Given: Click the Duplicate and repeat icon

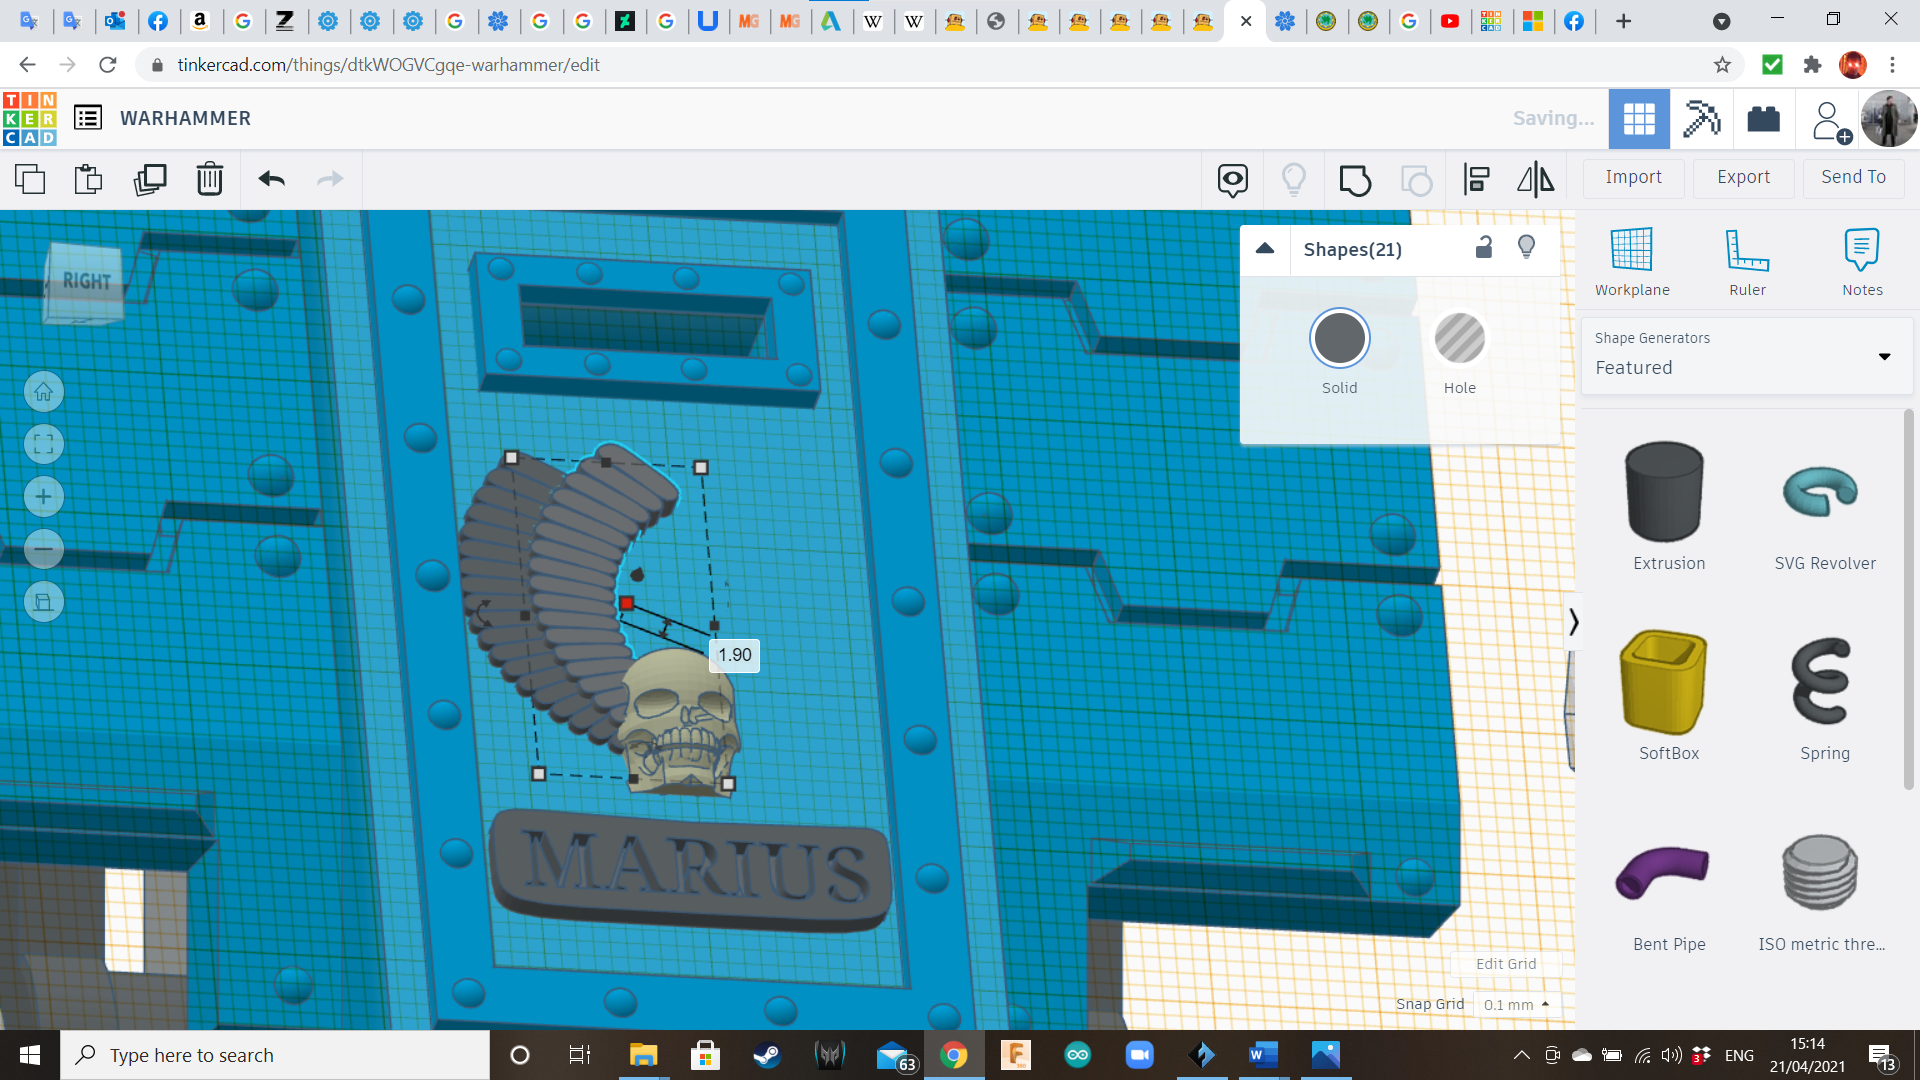Looking at the screenshot, I should pyautogui.click(x=150, y=180).
